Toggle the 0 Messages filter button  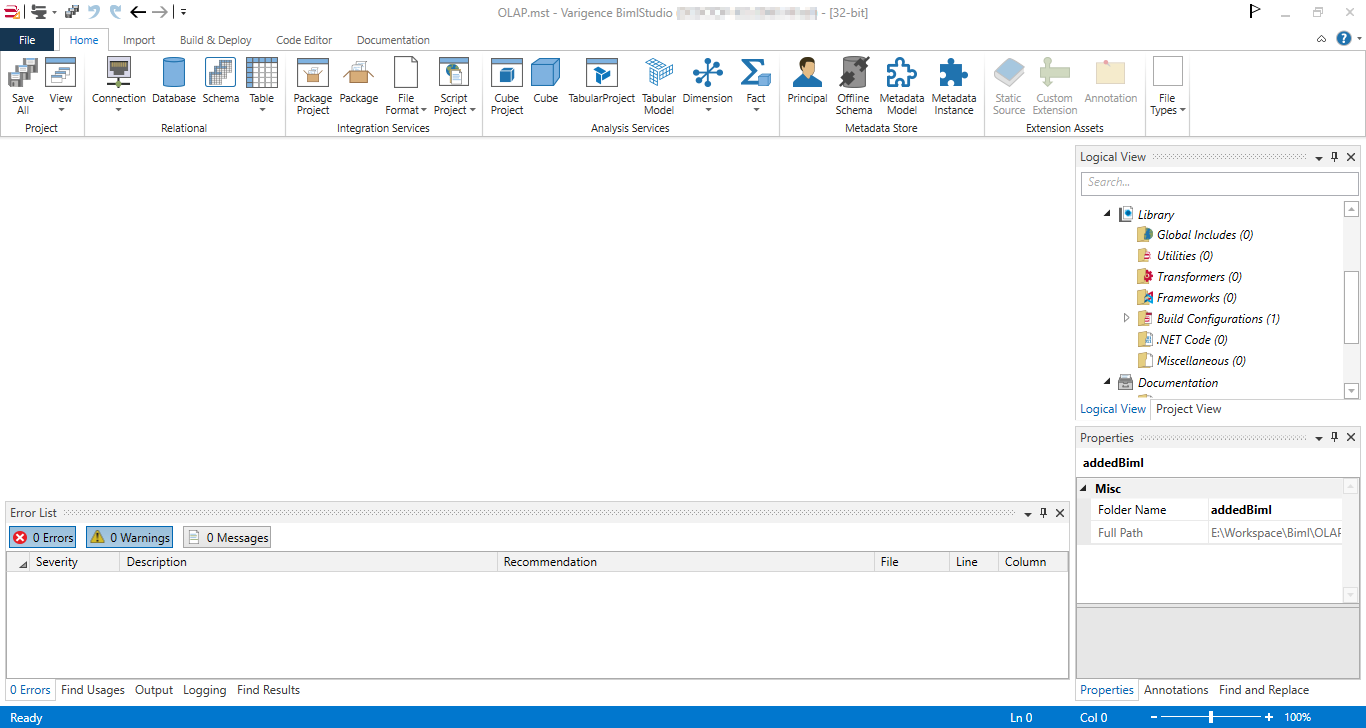227,537
